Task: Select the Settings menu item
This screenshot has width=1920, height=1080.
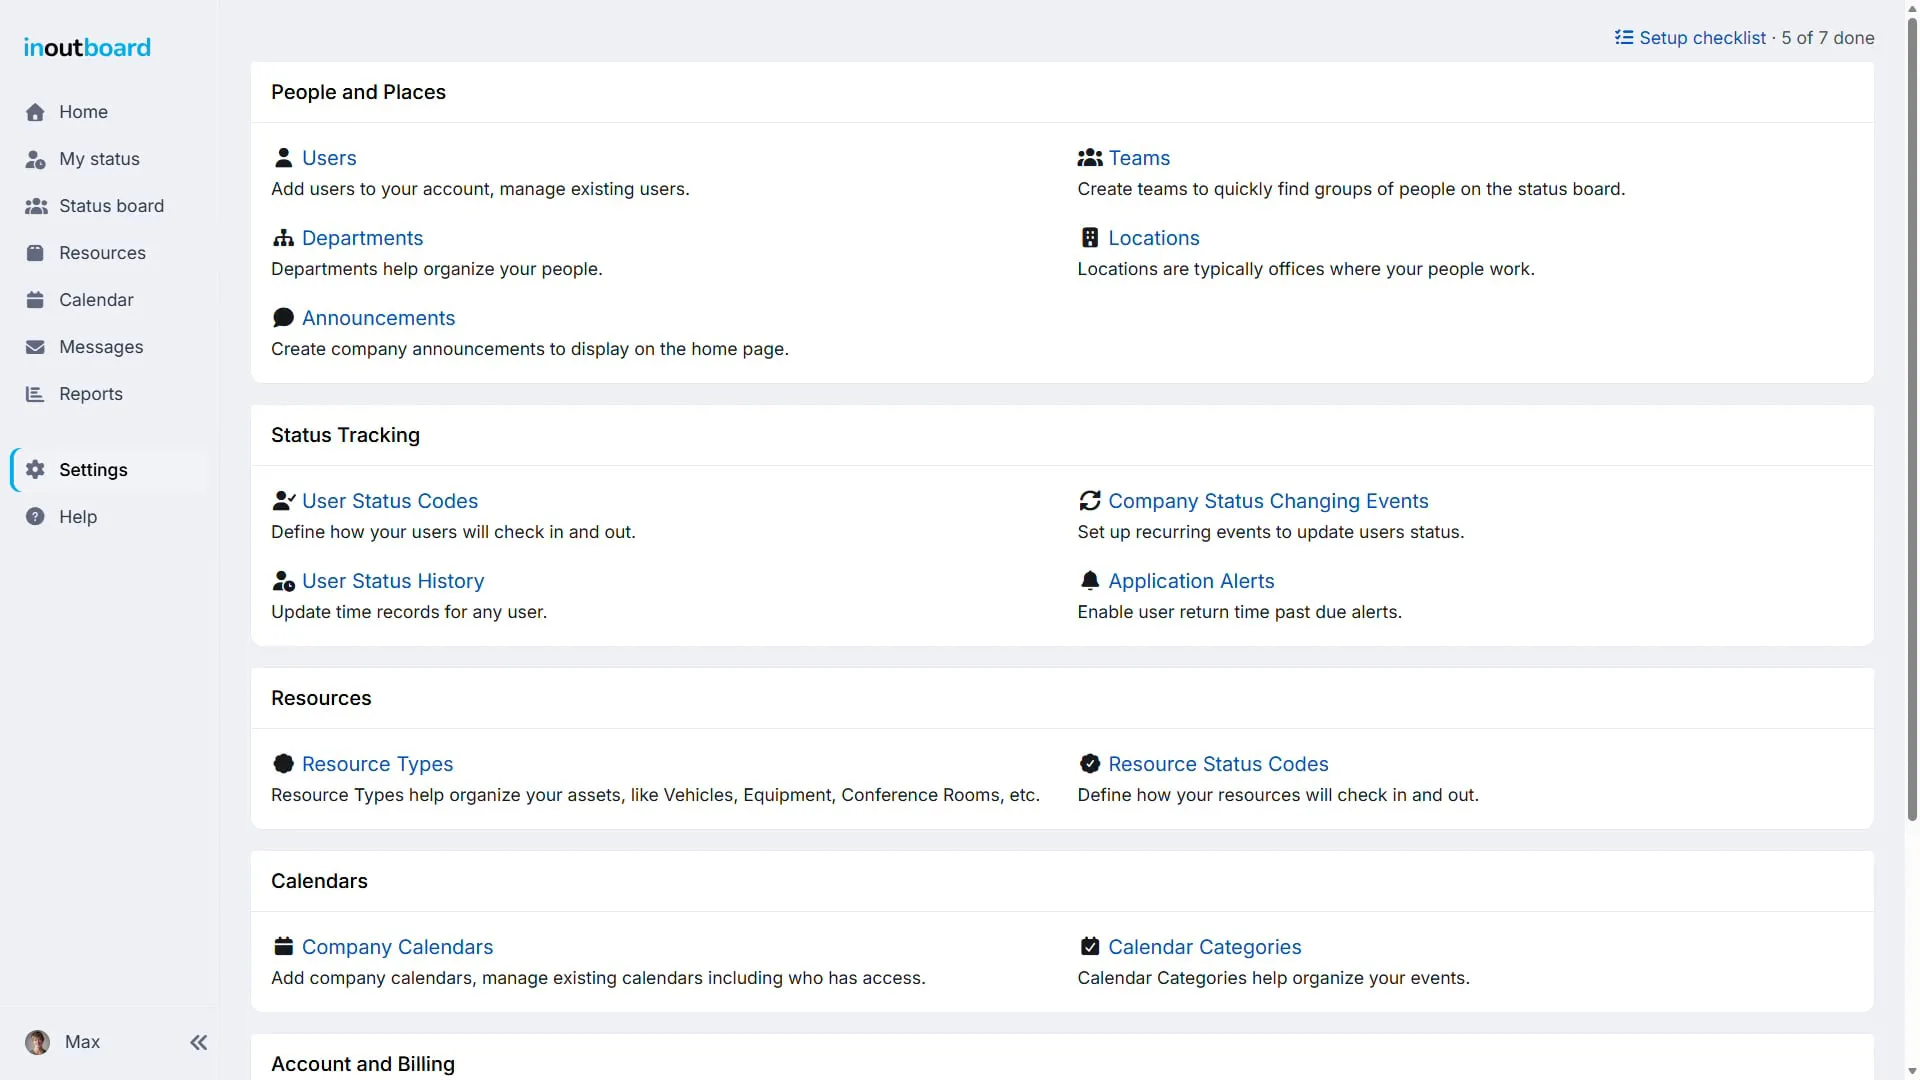Action: [109, 470]
